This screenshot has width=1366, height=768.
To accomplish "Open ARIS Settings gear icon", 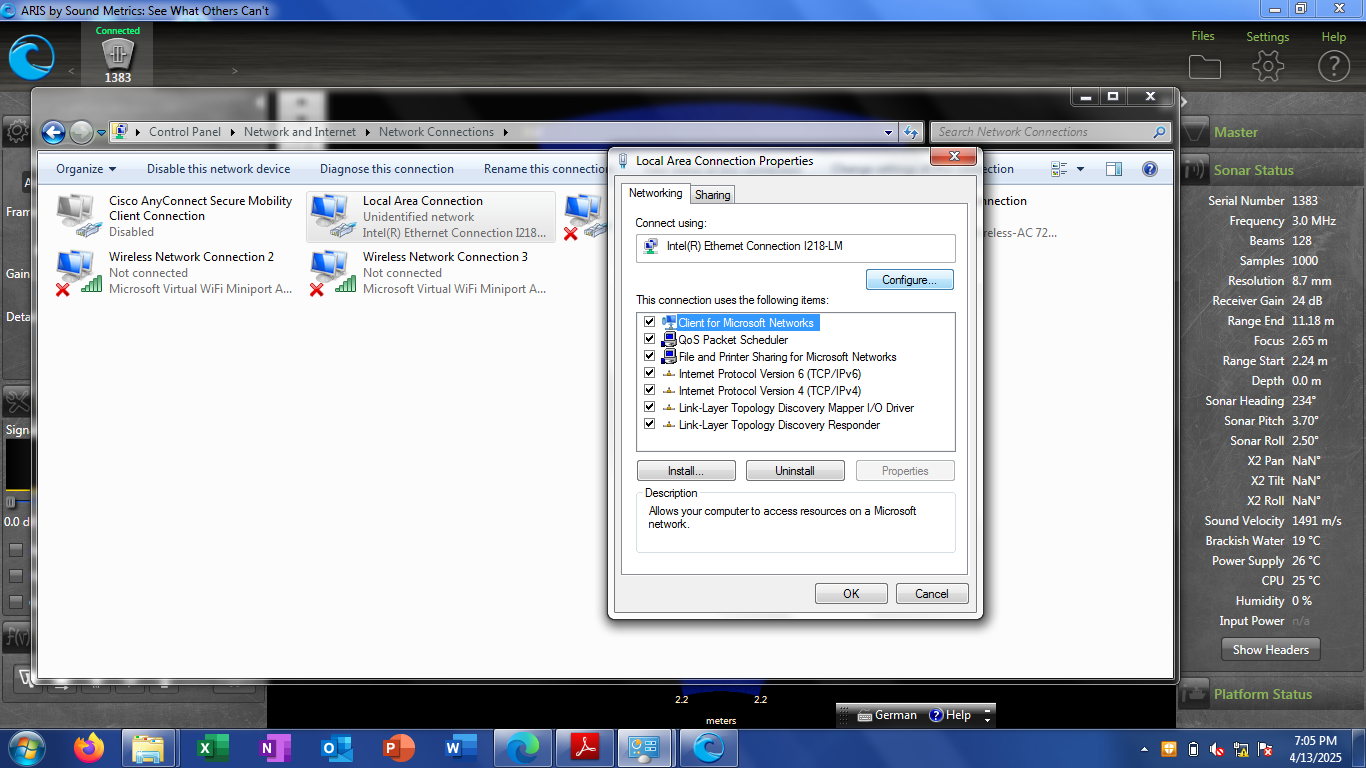I will pyautogui.click(x=1267, y=66).
